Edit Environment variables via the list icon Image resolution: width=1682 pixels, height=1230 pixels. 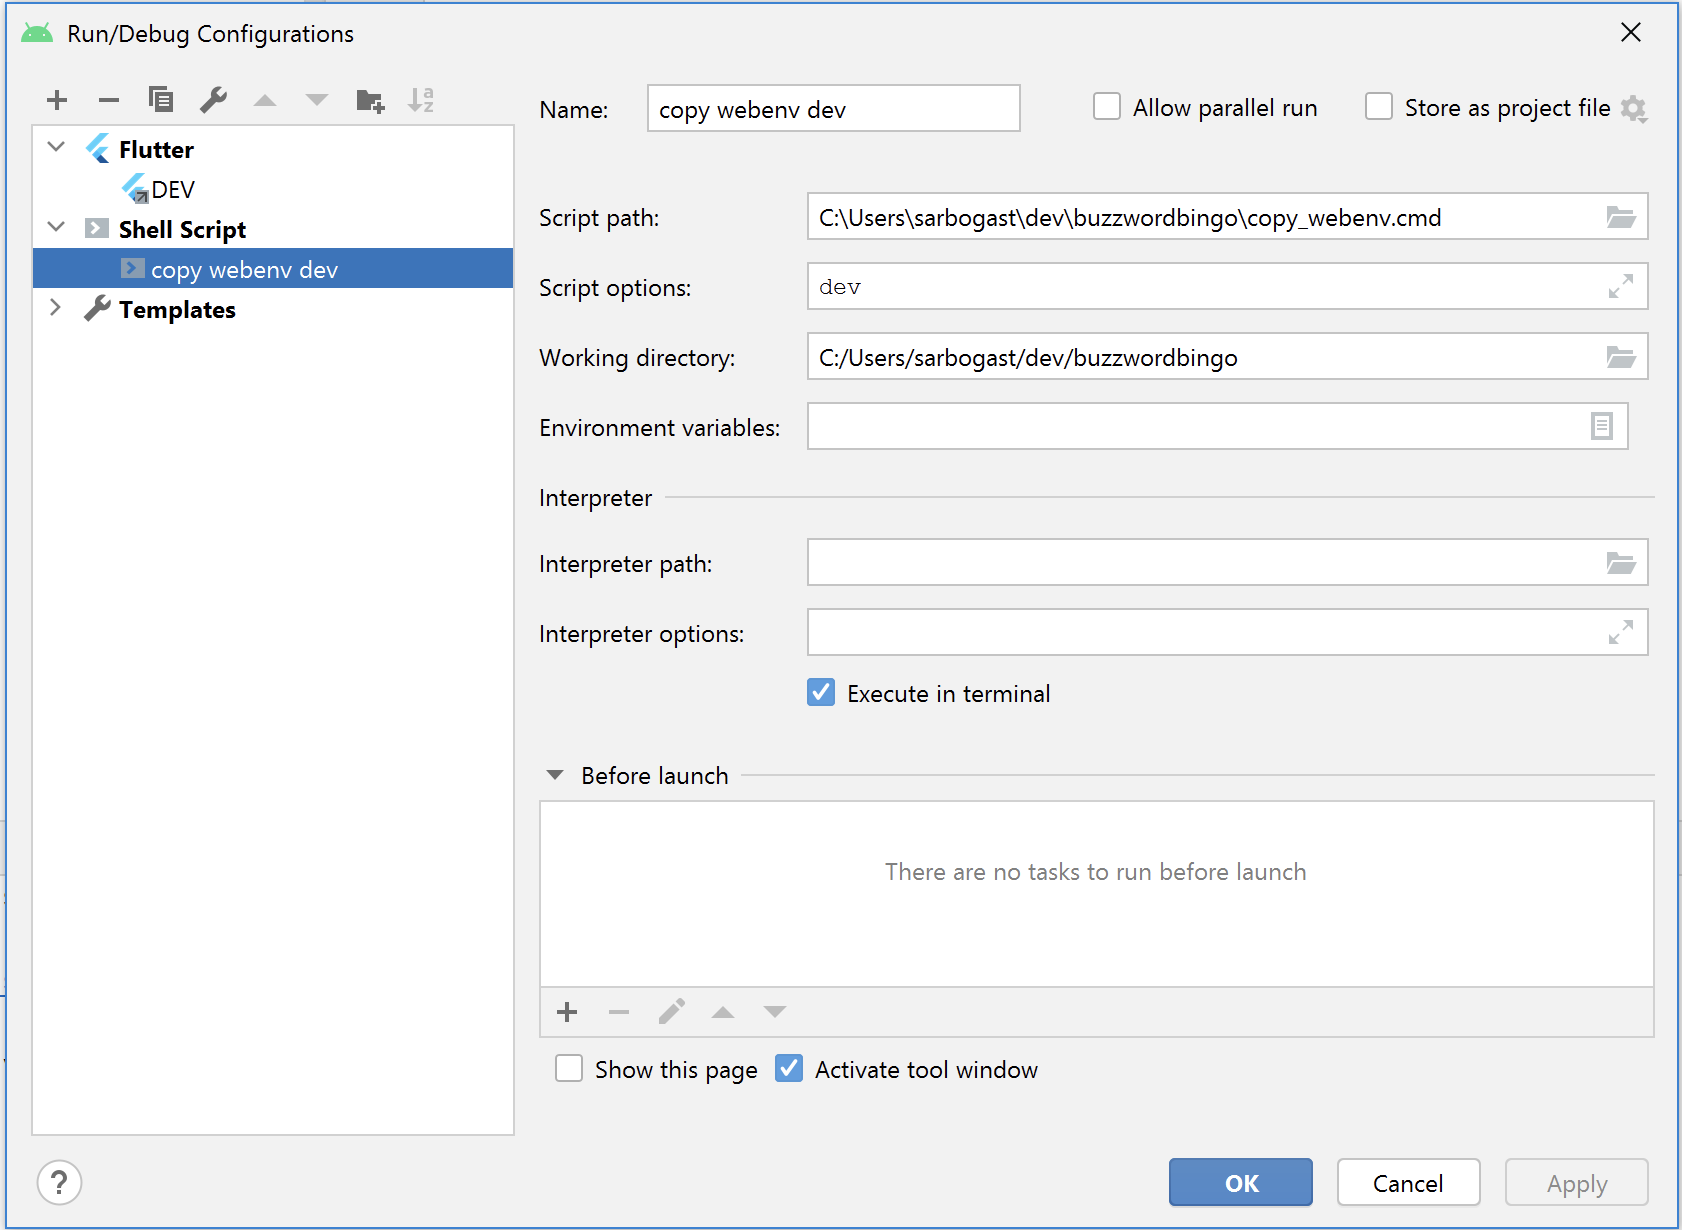click(x=1601, y=427)
